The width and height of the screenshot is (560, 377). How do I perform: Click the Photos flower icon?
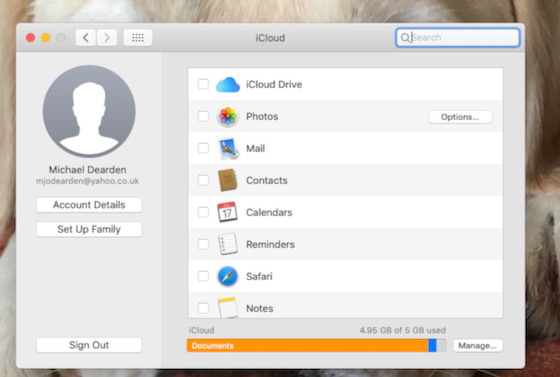pos(228,116)
